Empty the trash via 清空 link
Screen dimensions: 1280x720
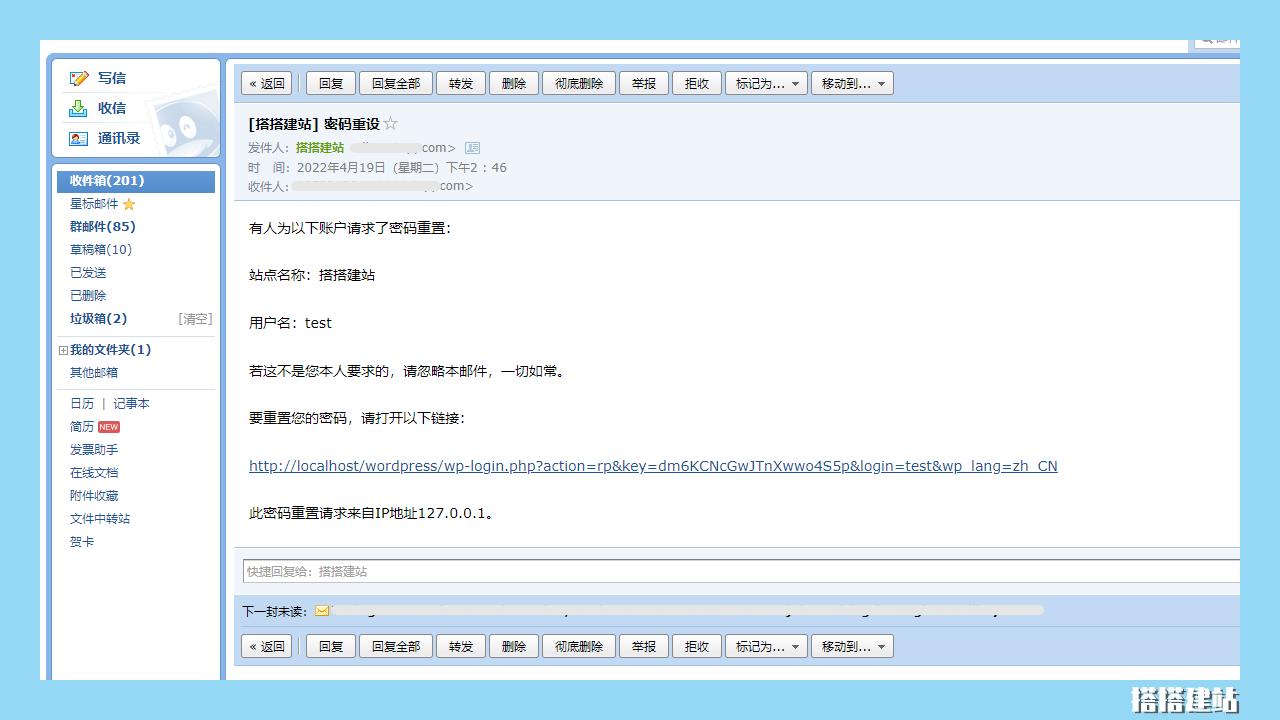[195, 318]
